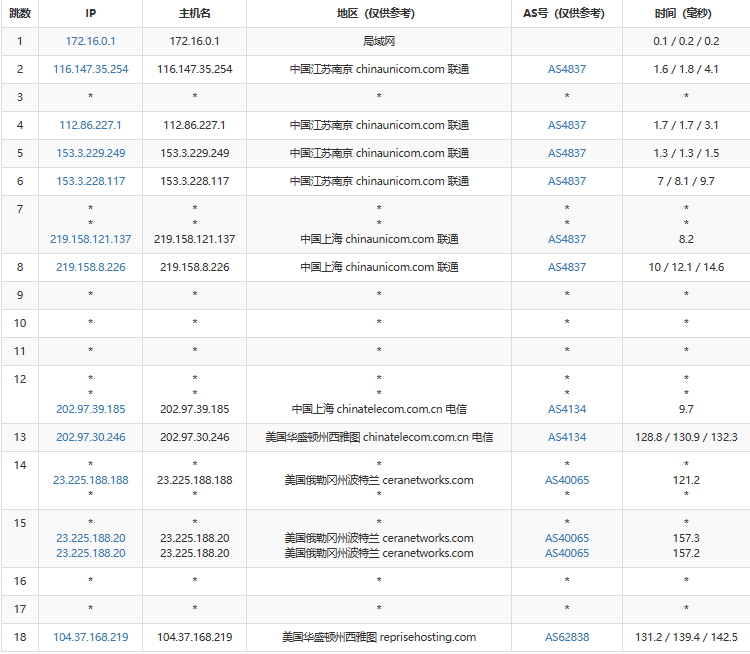Select hostname cell 202.97.30.246

pos(195,437)
